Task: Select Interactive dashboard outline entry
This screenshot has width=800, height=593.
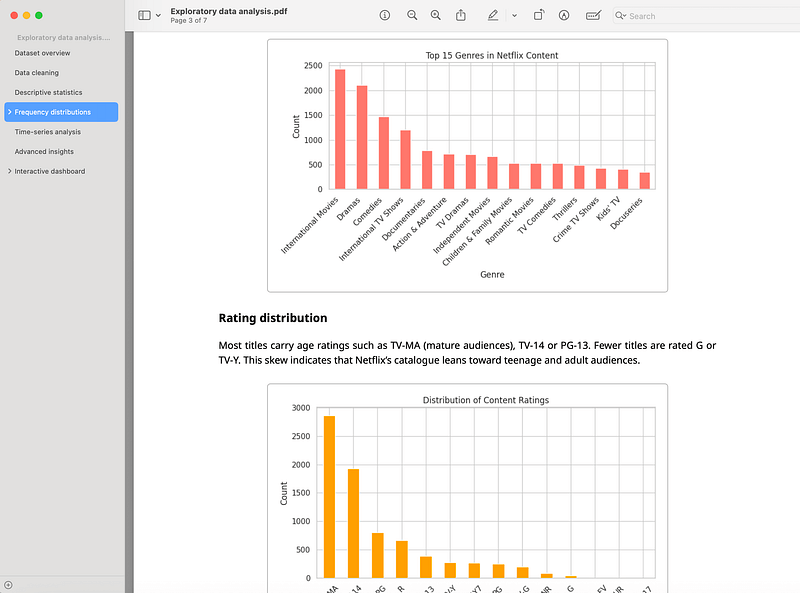Action: (x=50, y=171)
